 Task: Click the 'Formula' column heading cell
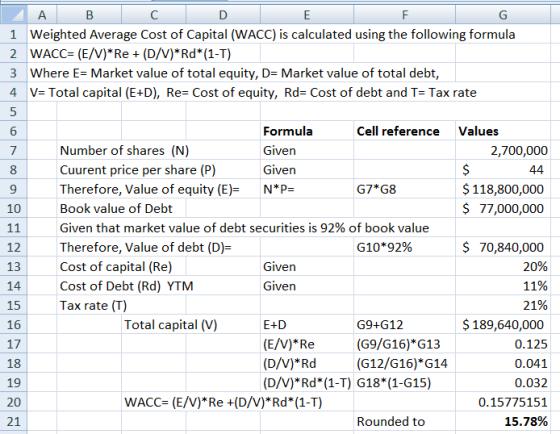coord(307,131)
